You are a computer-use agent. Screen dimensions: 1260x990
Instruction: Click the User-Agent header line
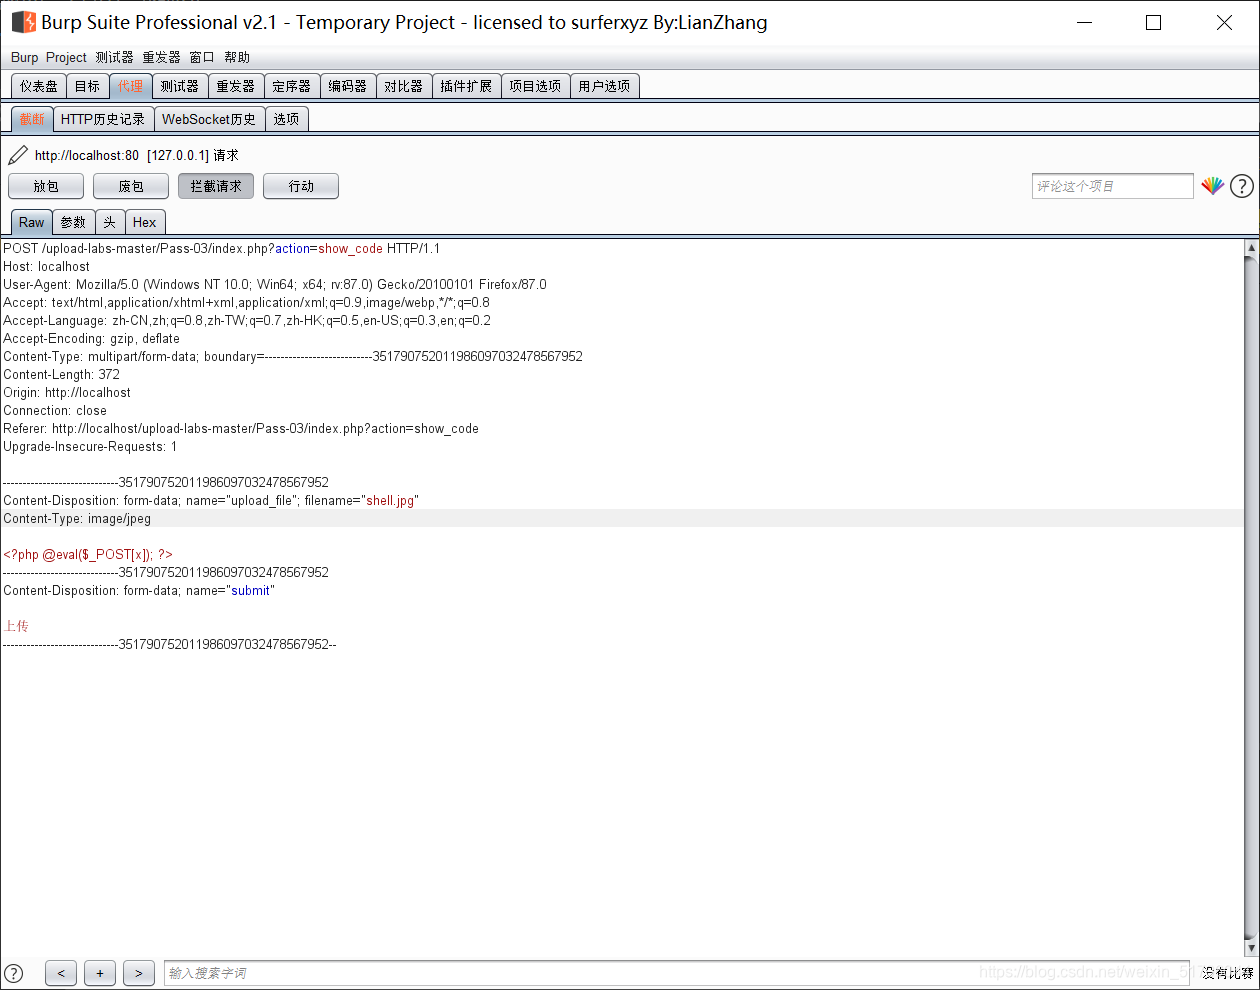pyautogui.click(x=275, y=284)
